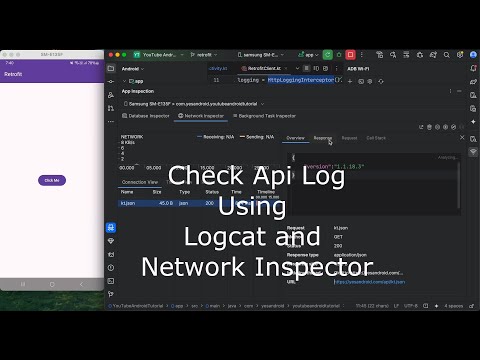This screenshot has width=480, height=360.
Task: Open the toolbar More actions kebab menu
Action: pos(362,55)
